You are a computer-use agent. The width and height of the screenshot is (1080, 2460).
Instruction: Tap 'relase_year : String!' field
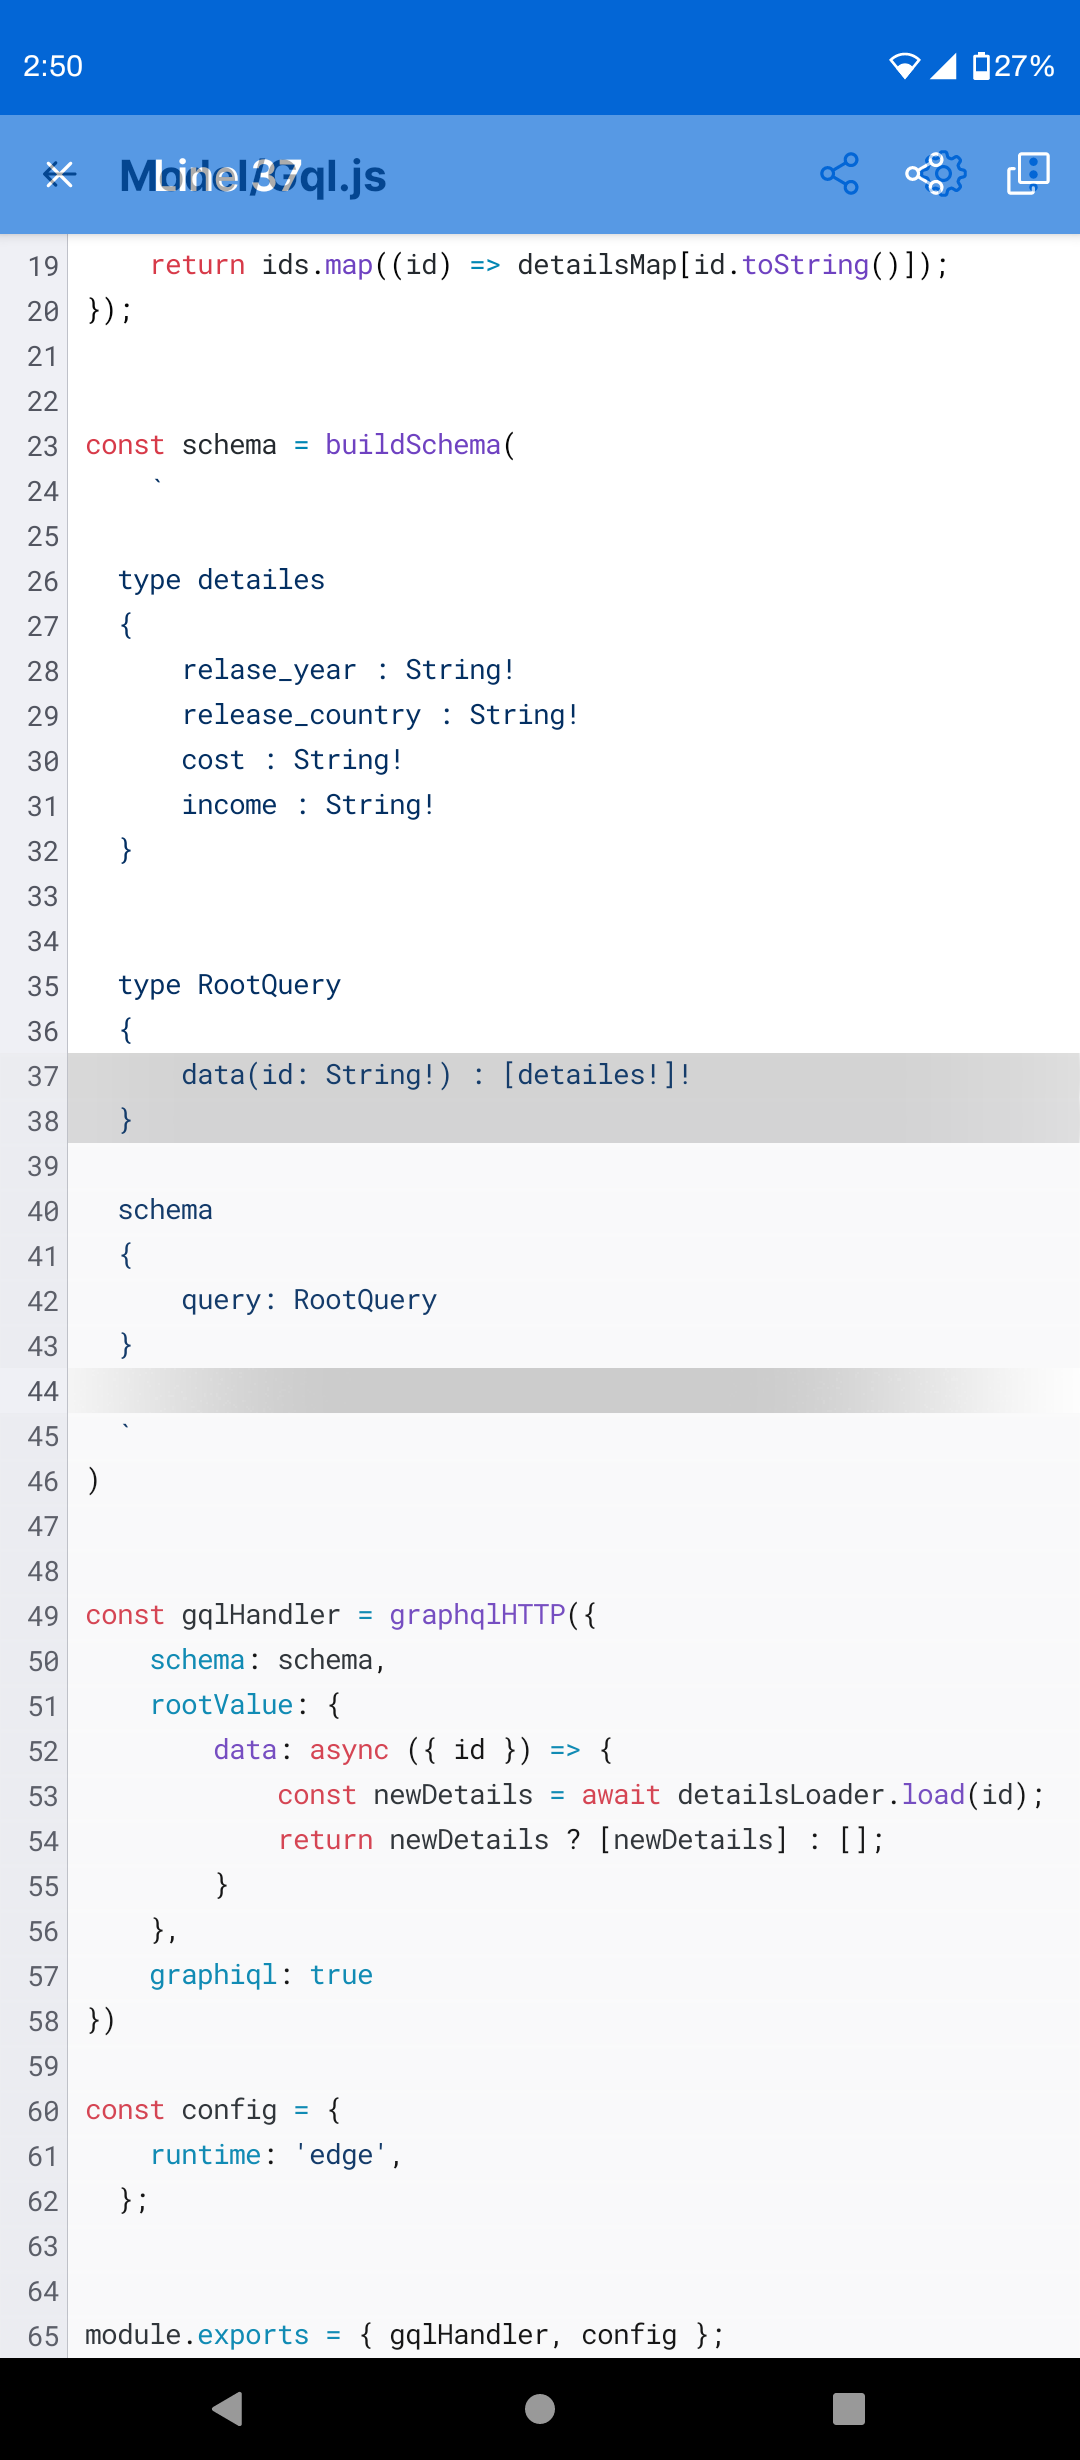(x=348, y=670)
